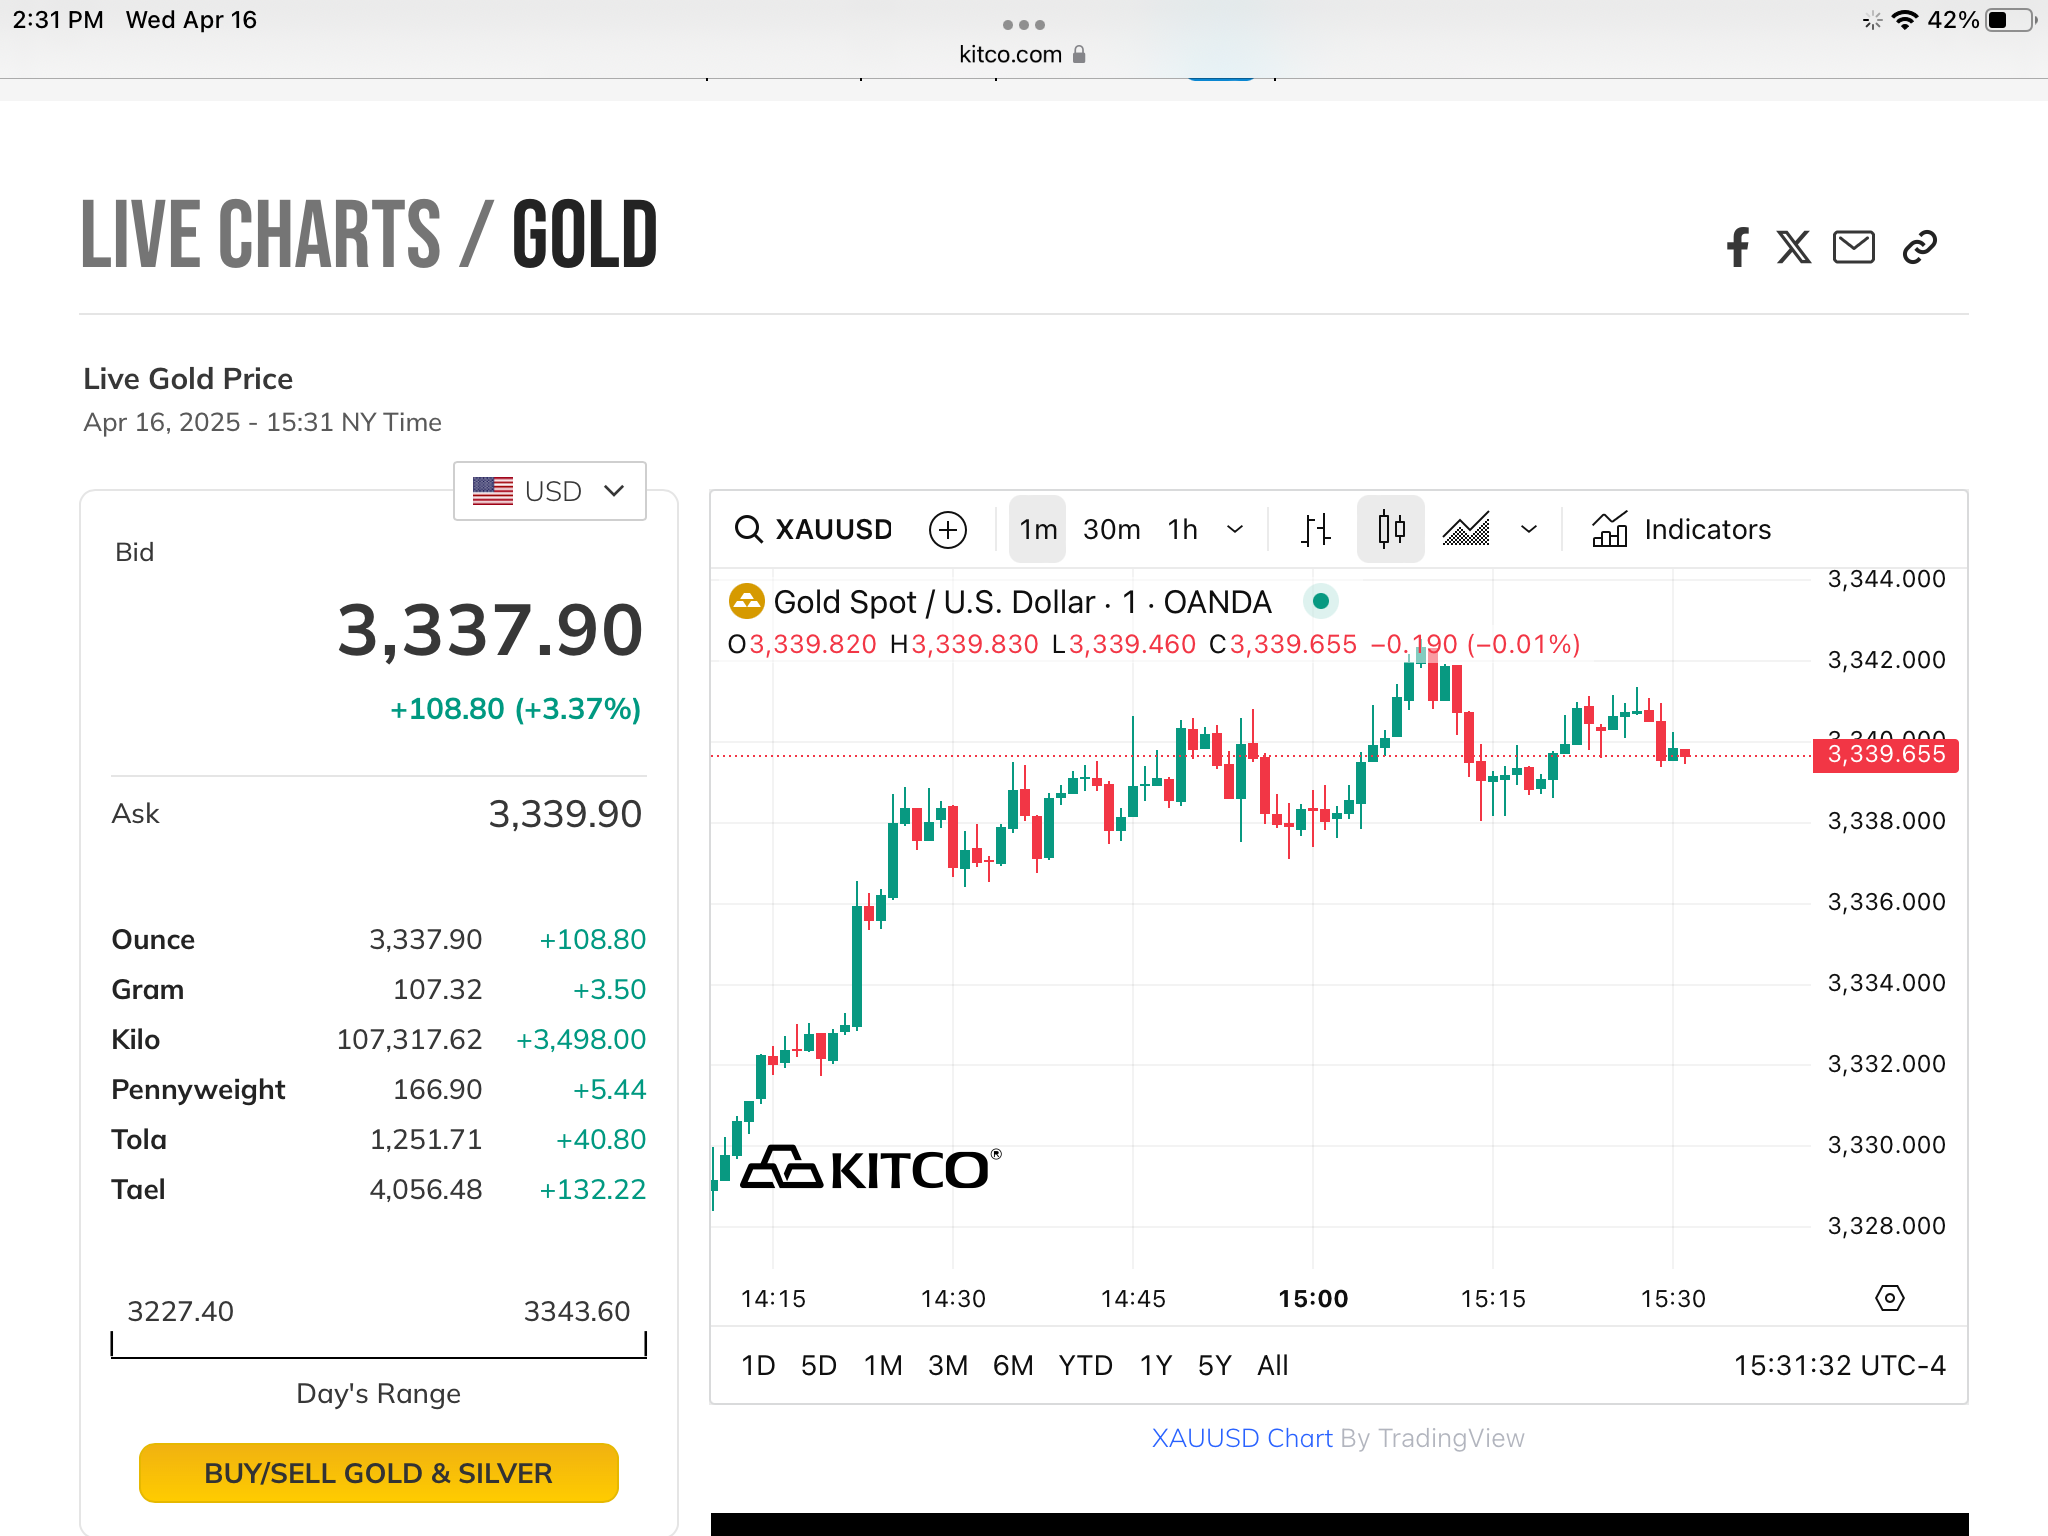Click LIVE CHARTS breadcrumb heading
The image size is (2048, 1536).
[x=261, y=235]
